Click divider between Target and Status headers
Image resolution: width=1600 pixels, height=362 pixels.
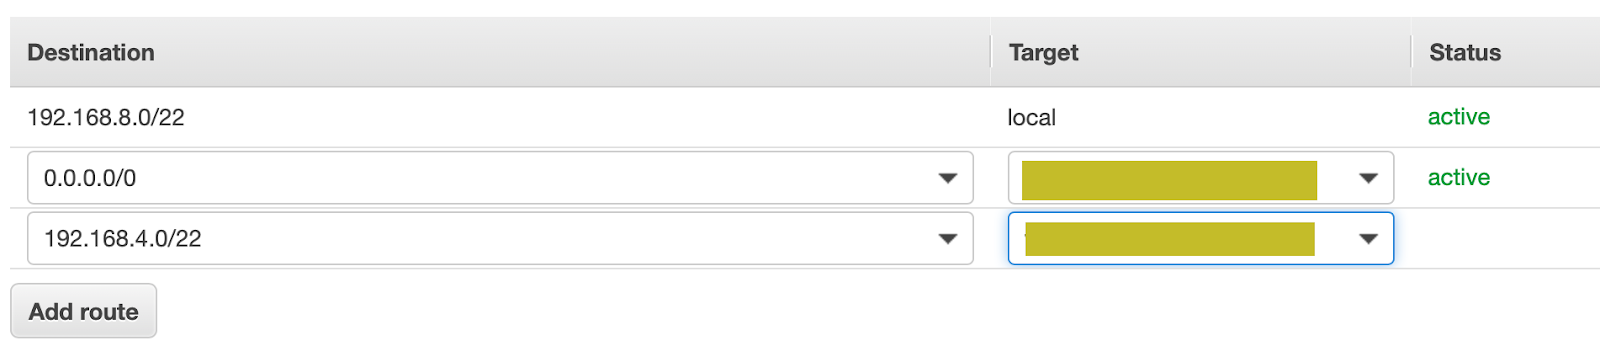(x=1411, y=52)
